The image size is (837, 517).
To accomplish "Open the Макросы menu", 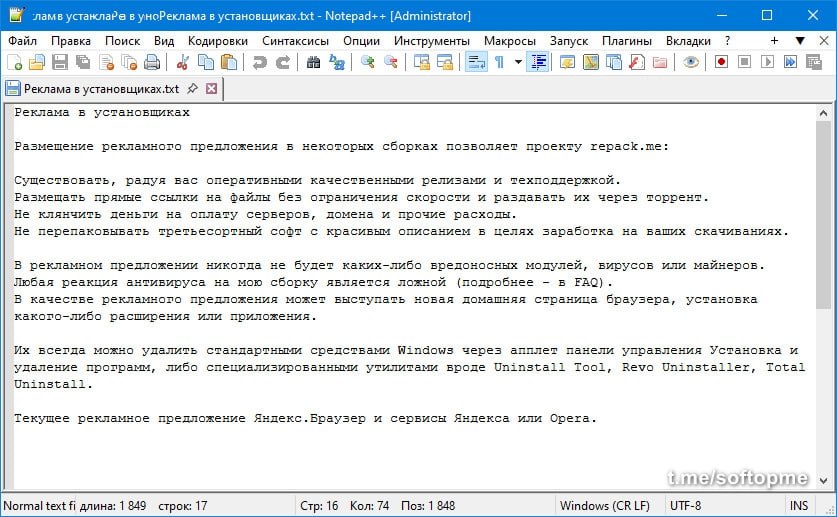I will point(510,41).
